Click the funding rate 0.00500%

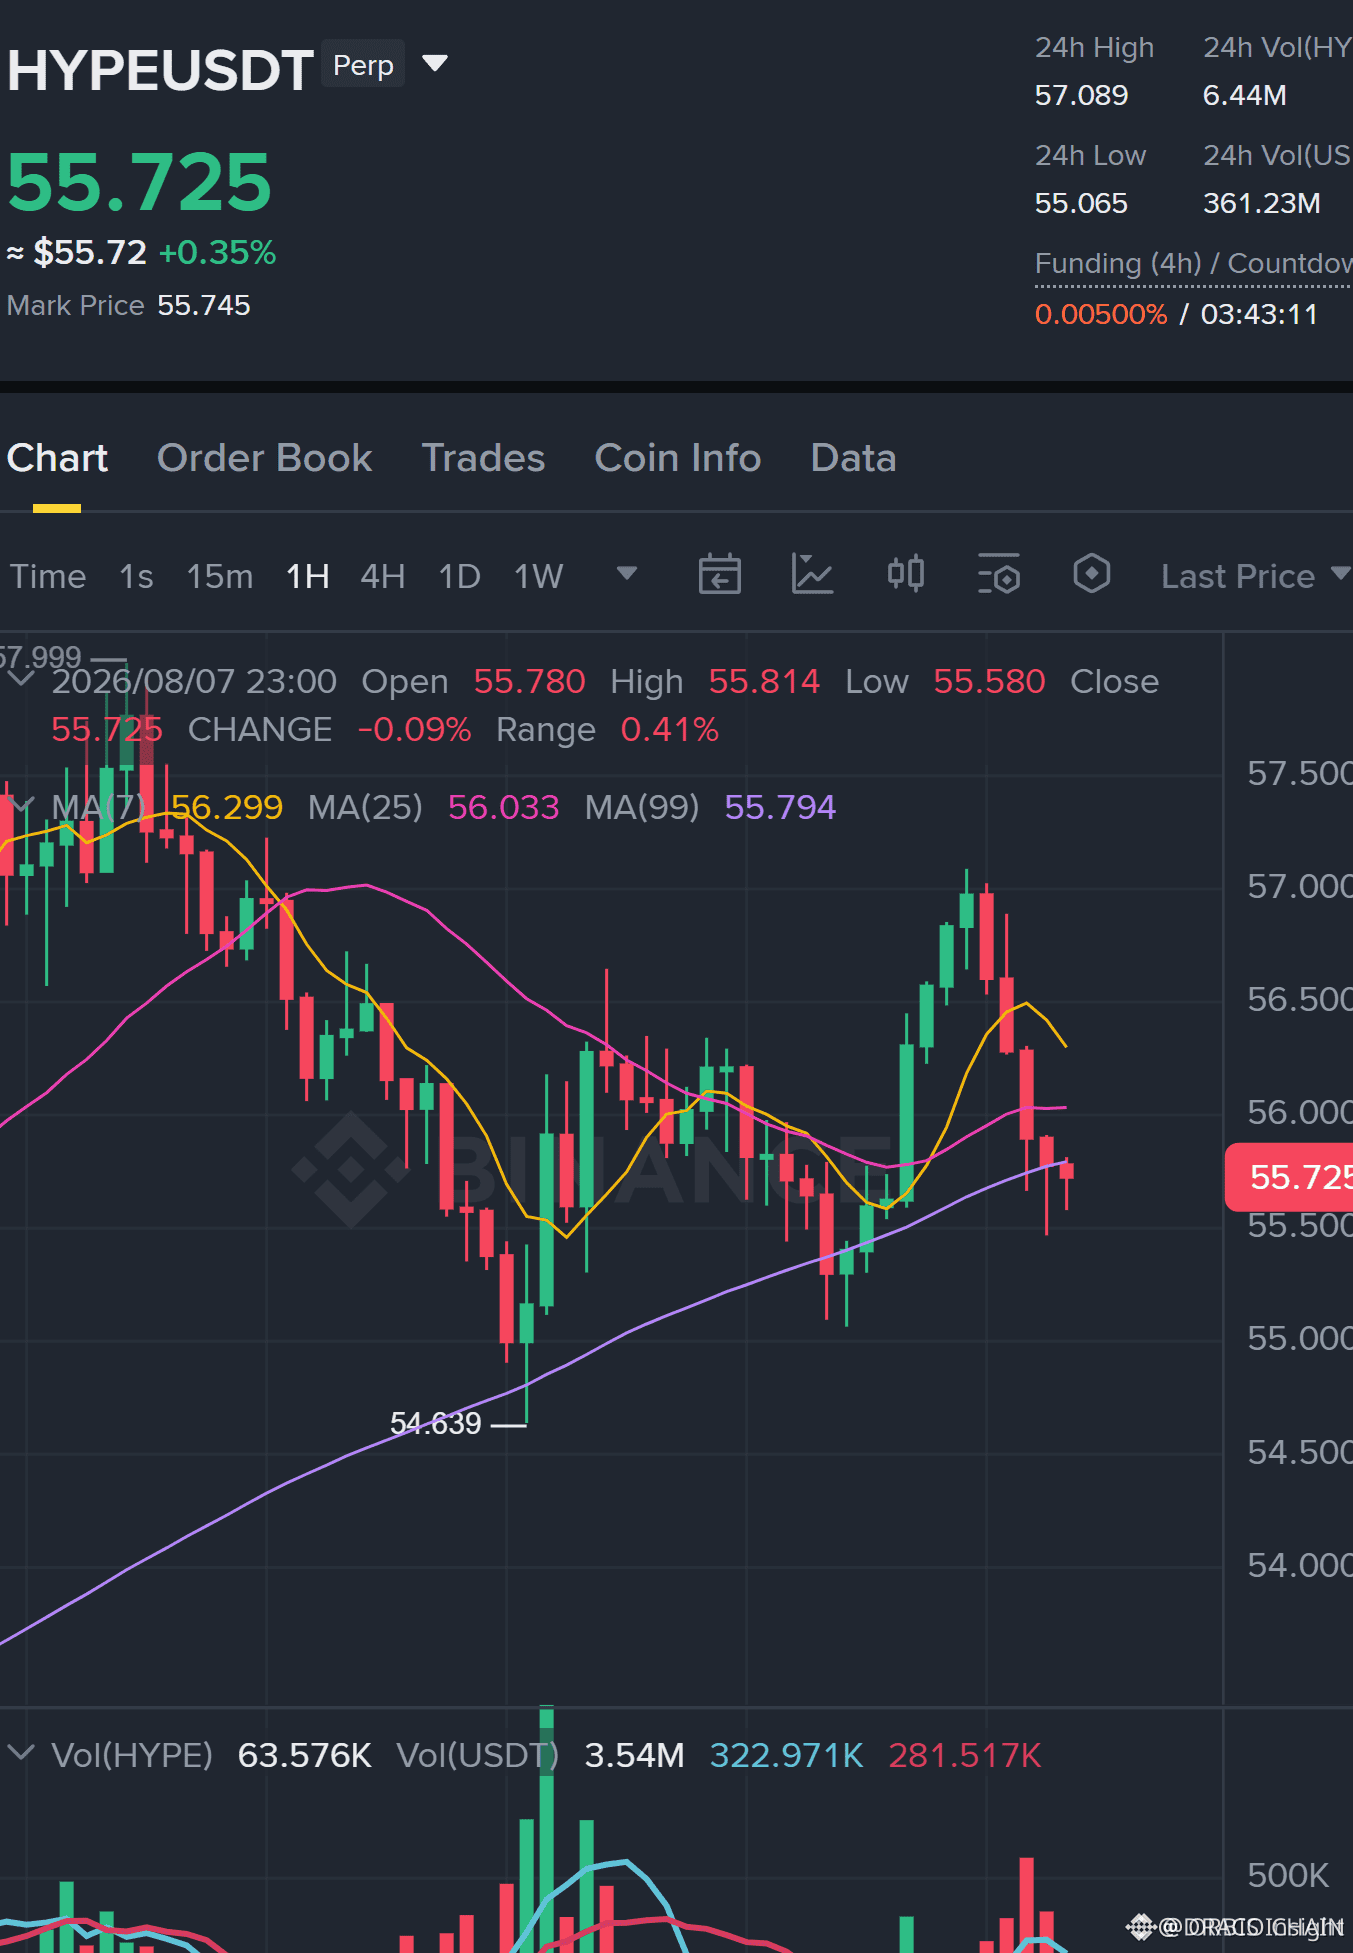(x=1101, y=314)
